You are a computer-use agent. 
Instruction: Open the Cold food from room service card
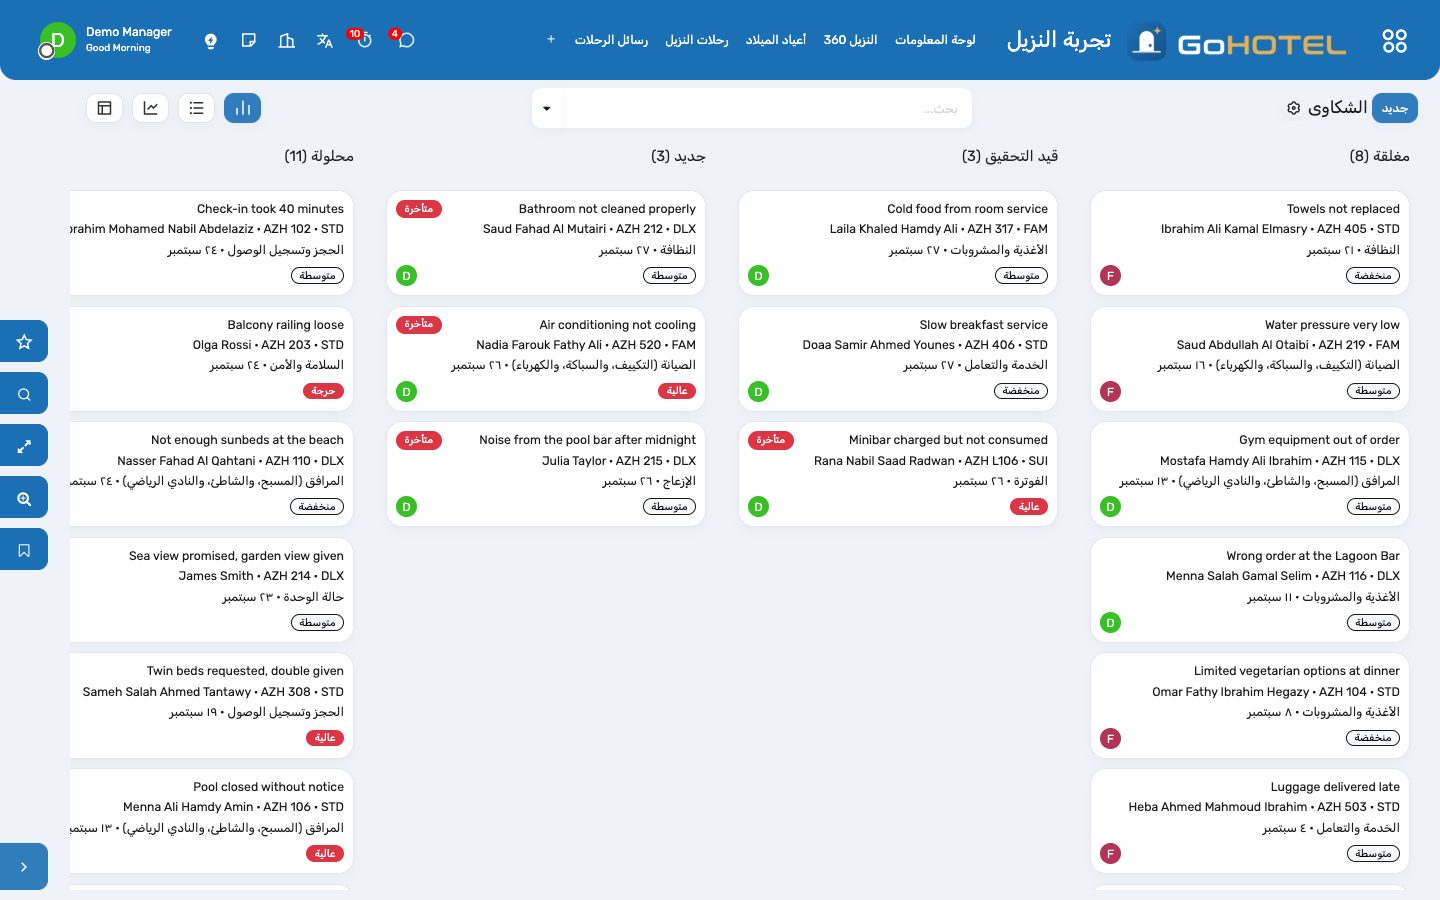pos(898,243)
